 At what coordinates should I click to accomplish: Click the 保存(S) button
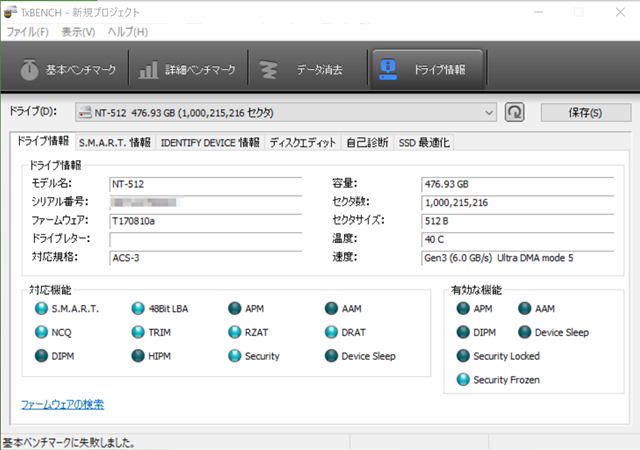585,112
